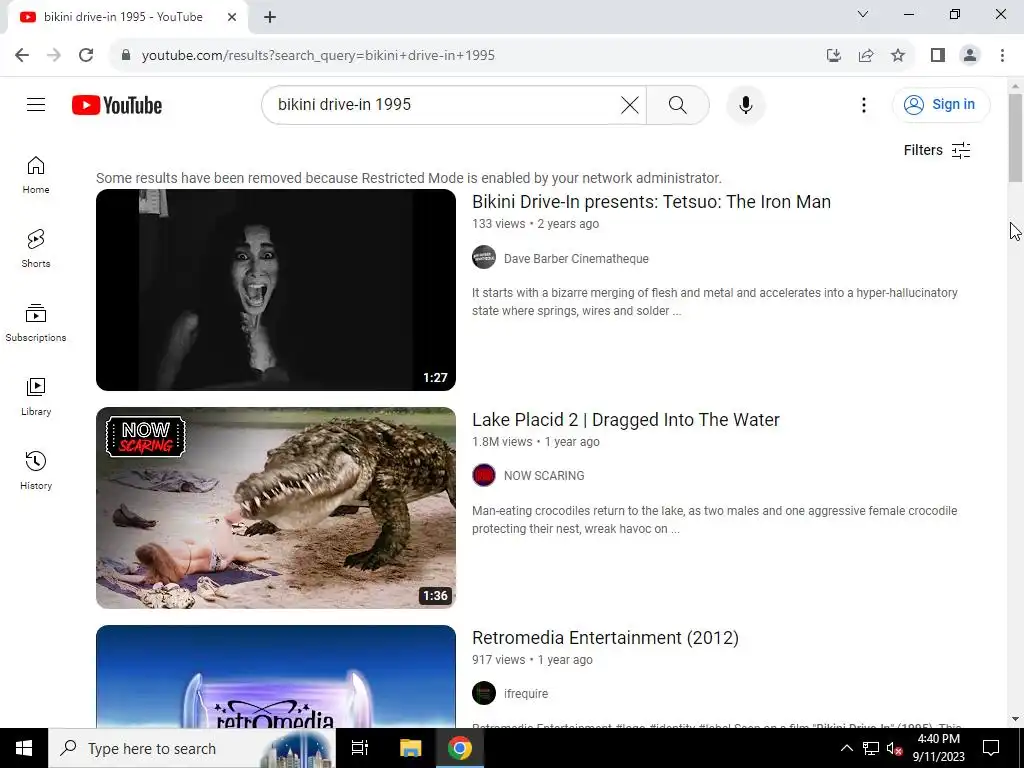Click the Tetsuo description text snippet
Image resolution: width=1024 pixels, height=768 pixels.
714,302
